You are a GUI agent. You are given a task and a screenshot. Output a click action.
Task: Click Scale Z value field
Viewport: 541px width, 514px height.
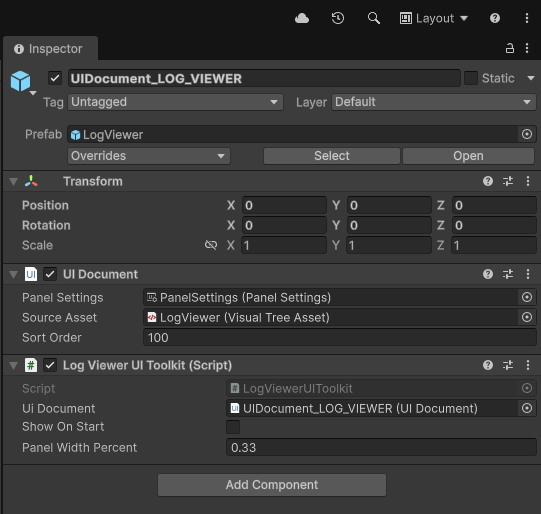click(x=494, y=245)
